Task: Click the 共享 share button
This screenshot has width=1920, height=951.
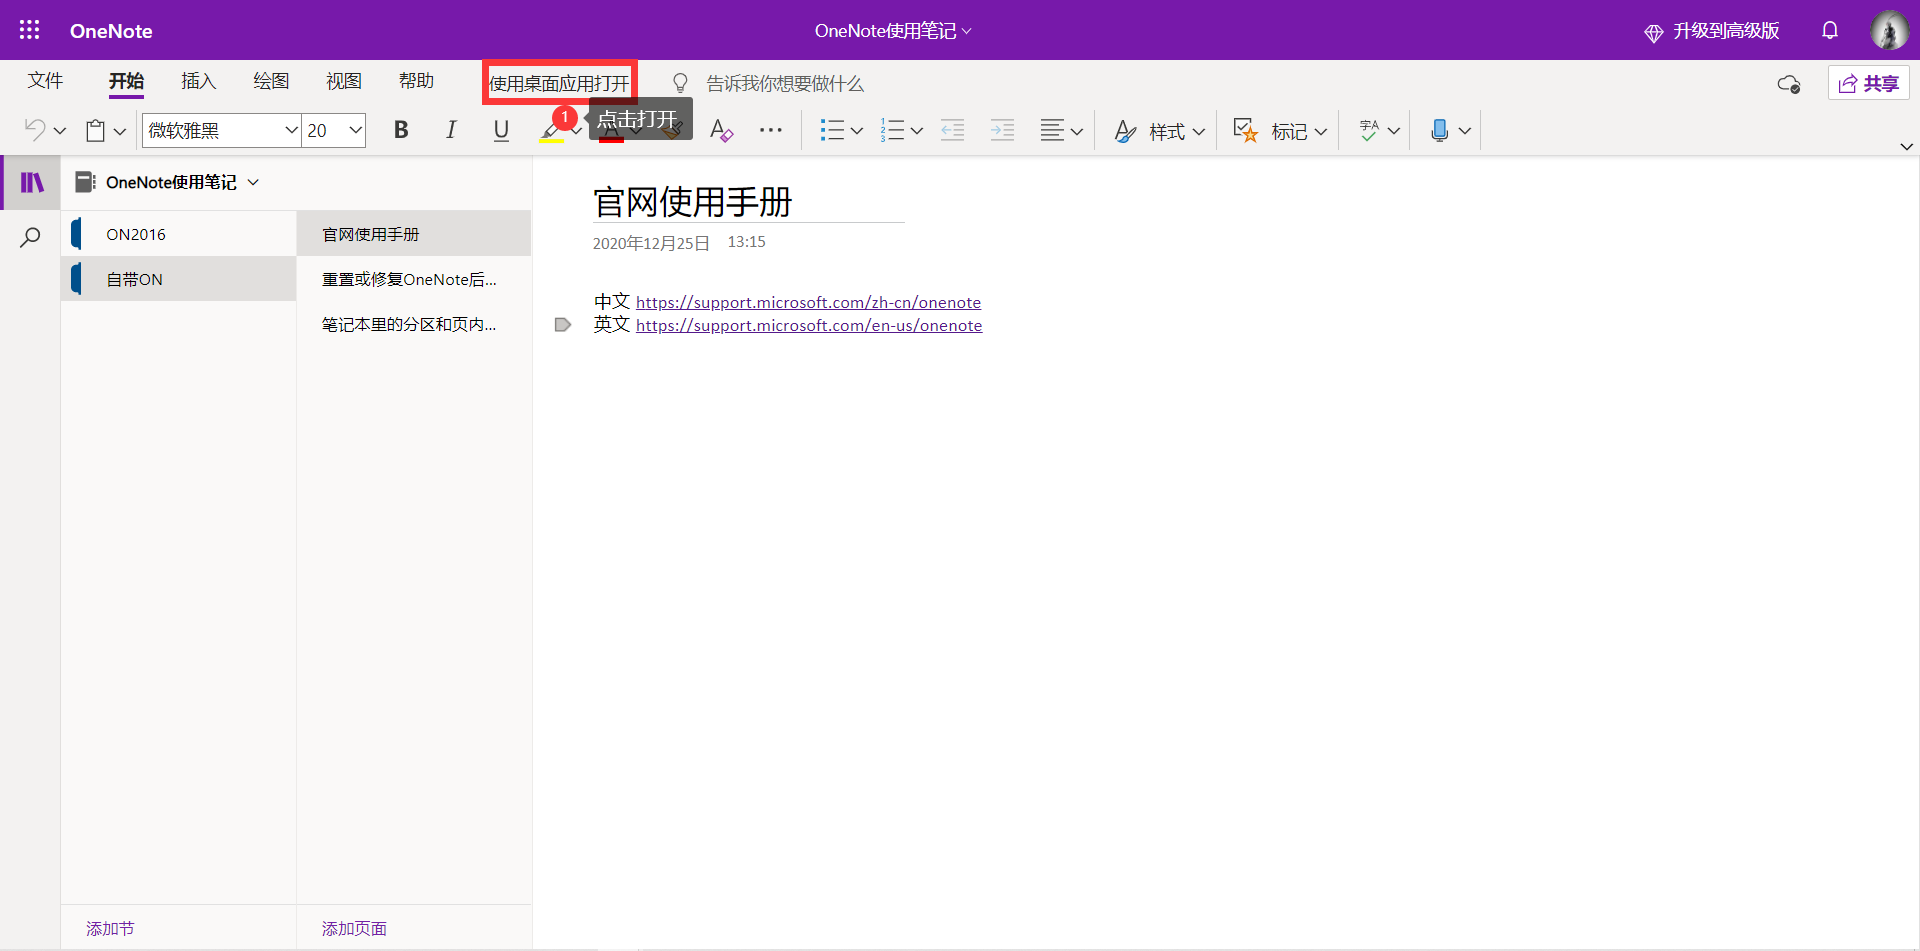Action: tap(1869, 83)
